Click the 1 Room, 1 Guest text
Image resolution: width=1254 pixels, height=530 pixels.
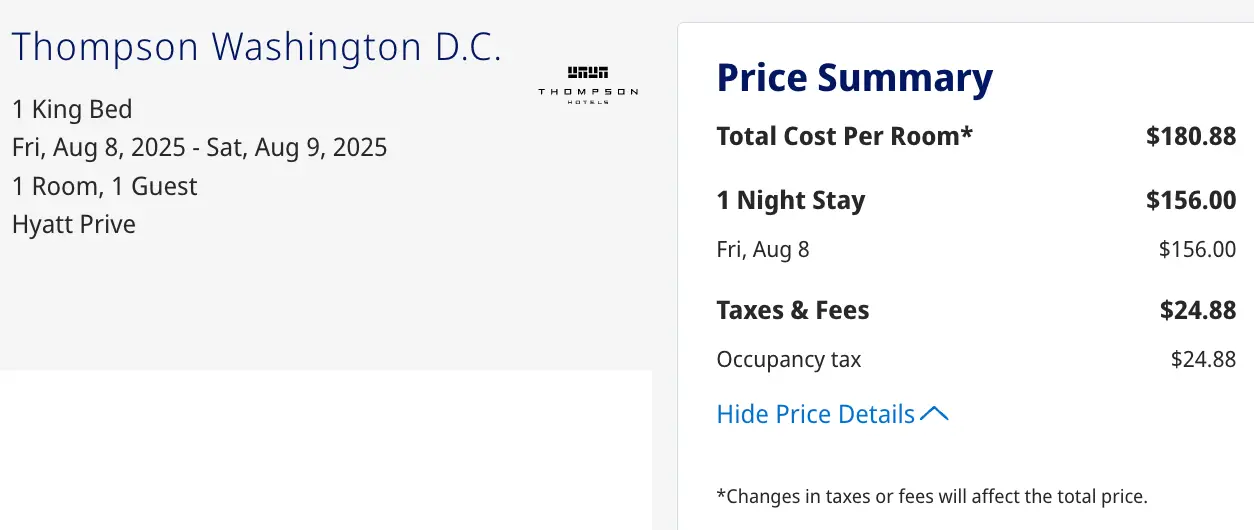[105, 187]
